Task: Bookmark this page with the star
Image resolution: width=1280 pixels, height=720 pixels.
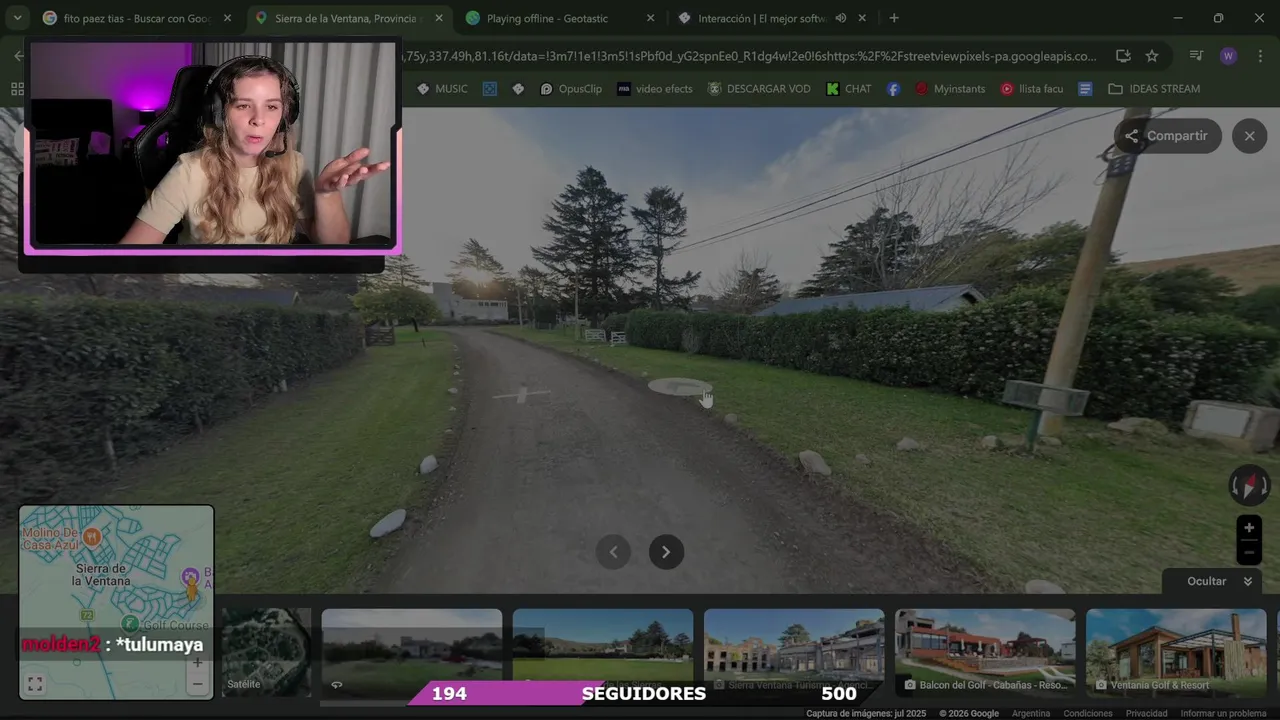Action: pyautogui.click(x=1152, y=56)
